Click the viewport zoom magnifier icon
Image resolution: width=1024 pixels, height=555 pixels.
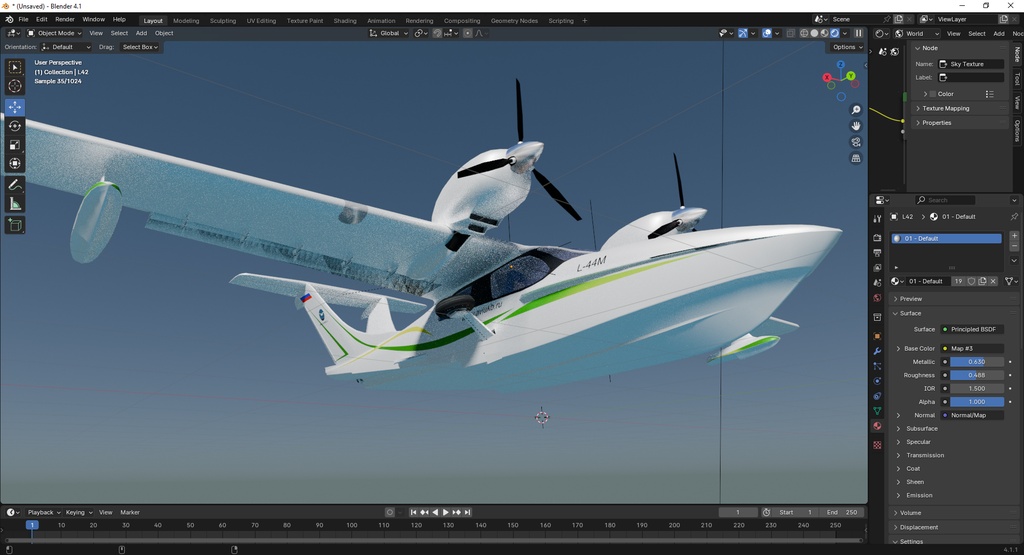(x=856, y=110)
